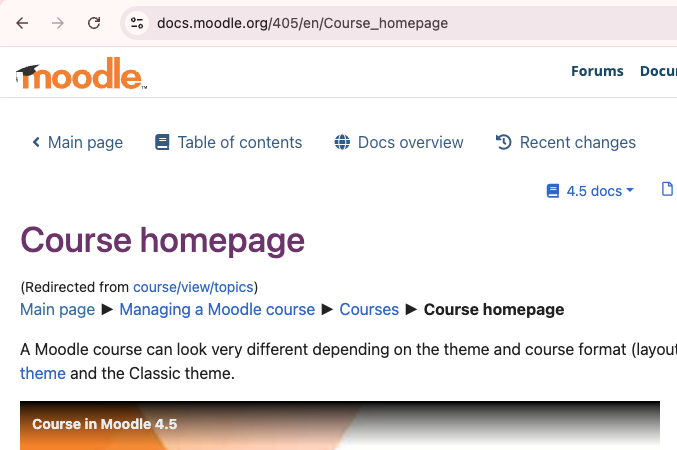Reload the page with the refresh icon
The height and width of the screenshot is (450, 677).
coord(94,23)
